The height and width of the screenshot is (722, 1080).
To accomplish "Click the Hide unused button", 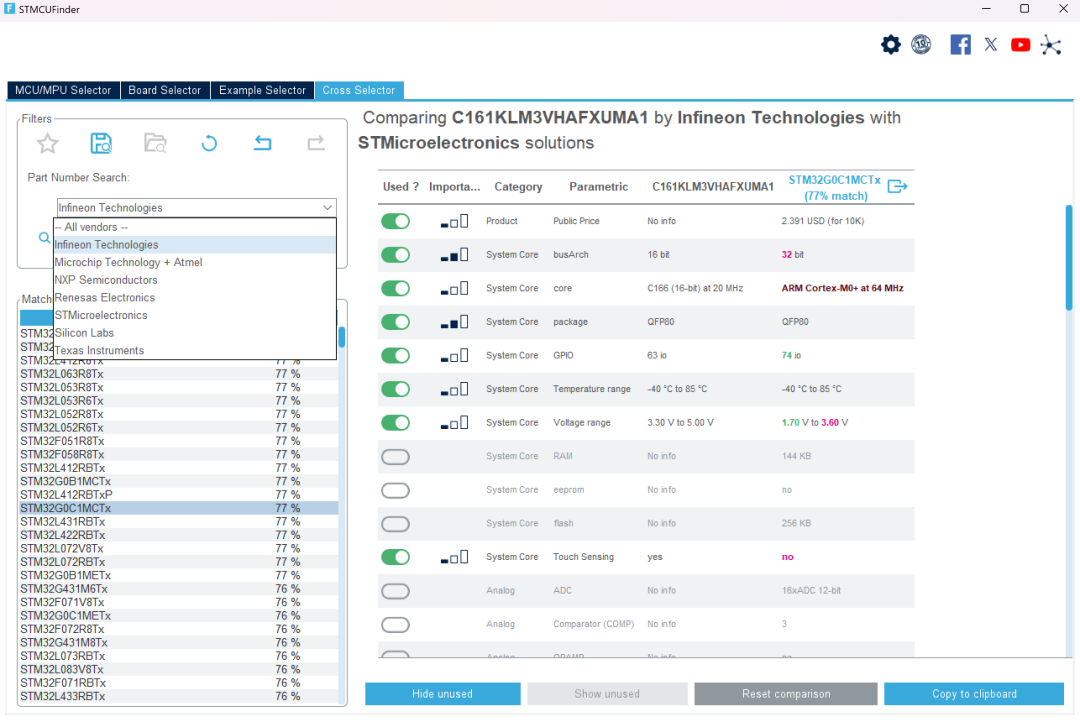I will tap(443, 694).
